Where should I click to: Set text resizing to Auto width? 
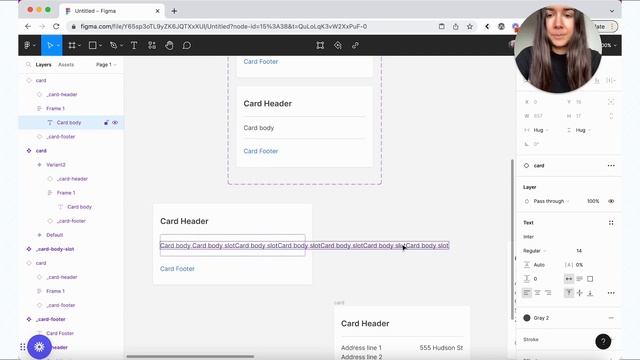569,279
